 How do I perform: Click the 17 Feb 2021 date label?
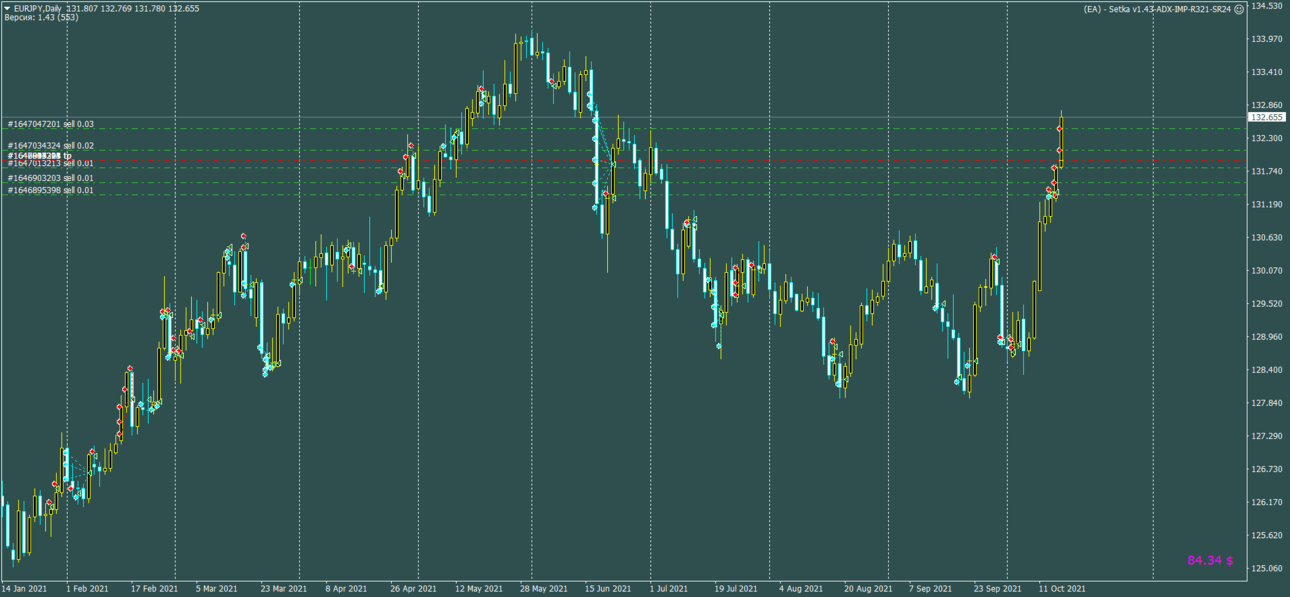(x=154, y=589)
